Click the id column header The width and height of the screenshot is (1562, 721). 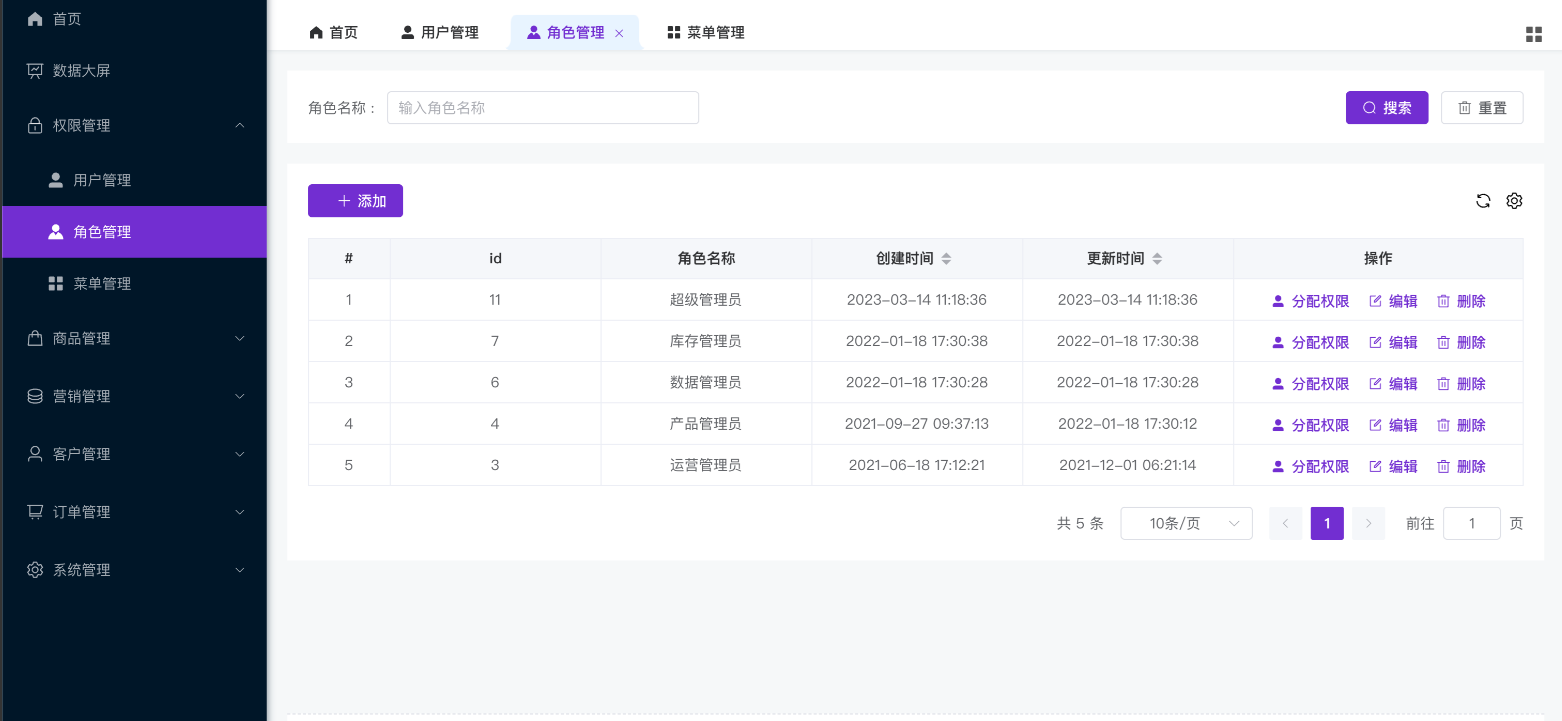coord(495,259)
